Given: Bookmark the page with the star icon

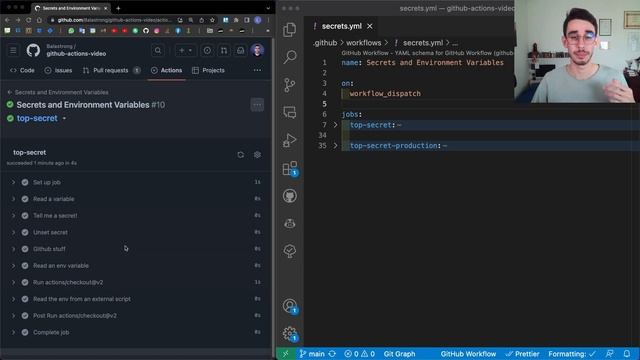Looking at the screenshot, I should 212,20.
